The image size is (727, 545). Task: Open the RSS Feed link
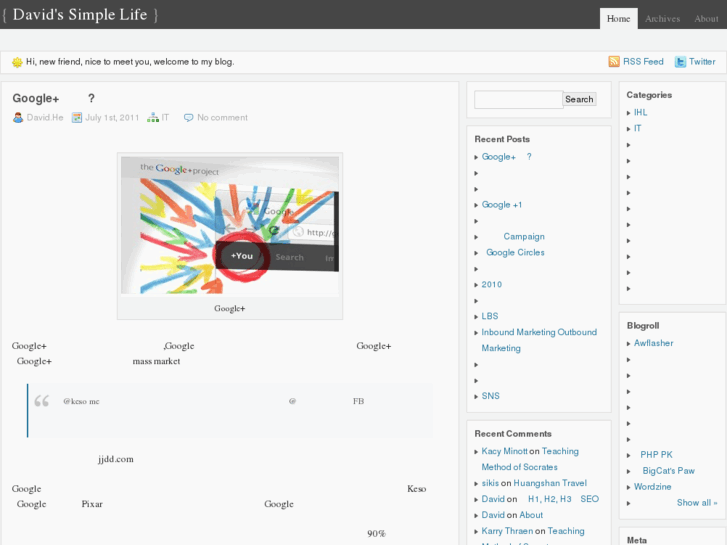click(643, 62)
